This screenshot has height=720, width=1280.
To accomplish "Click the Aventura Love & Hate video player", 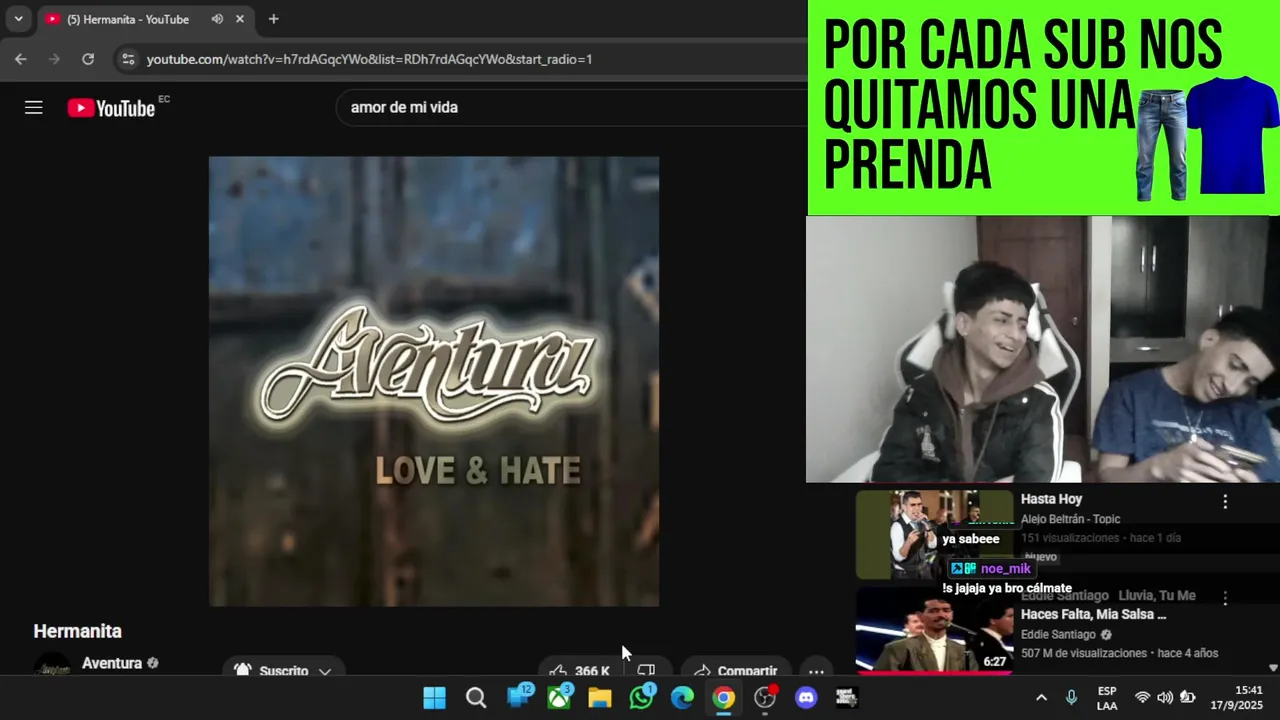I will pyautogui.click(x=434, y=381).
